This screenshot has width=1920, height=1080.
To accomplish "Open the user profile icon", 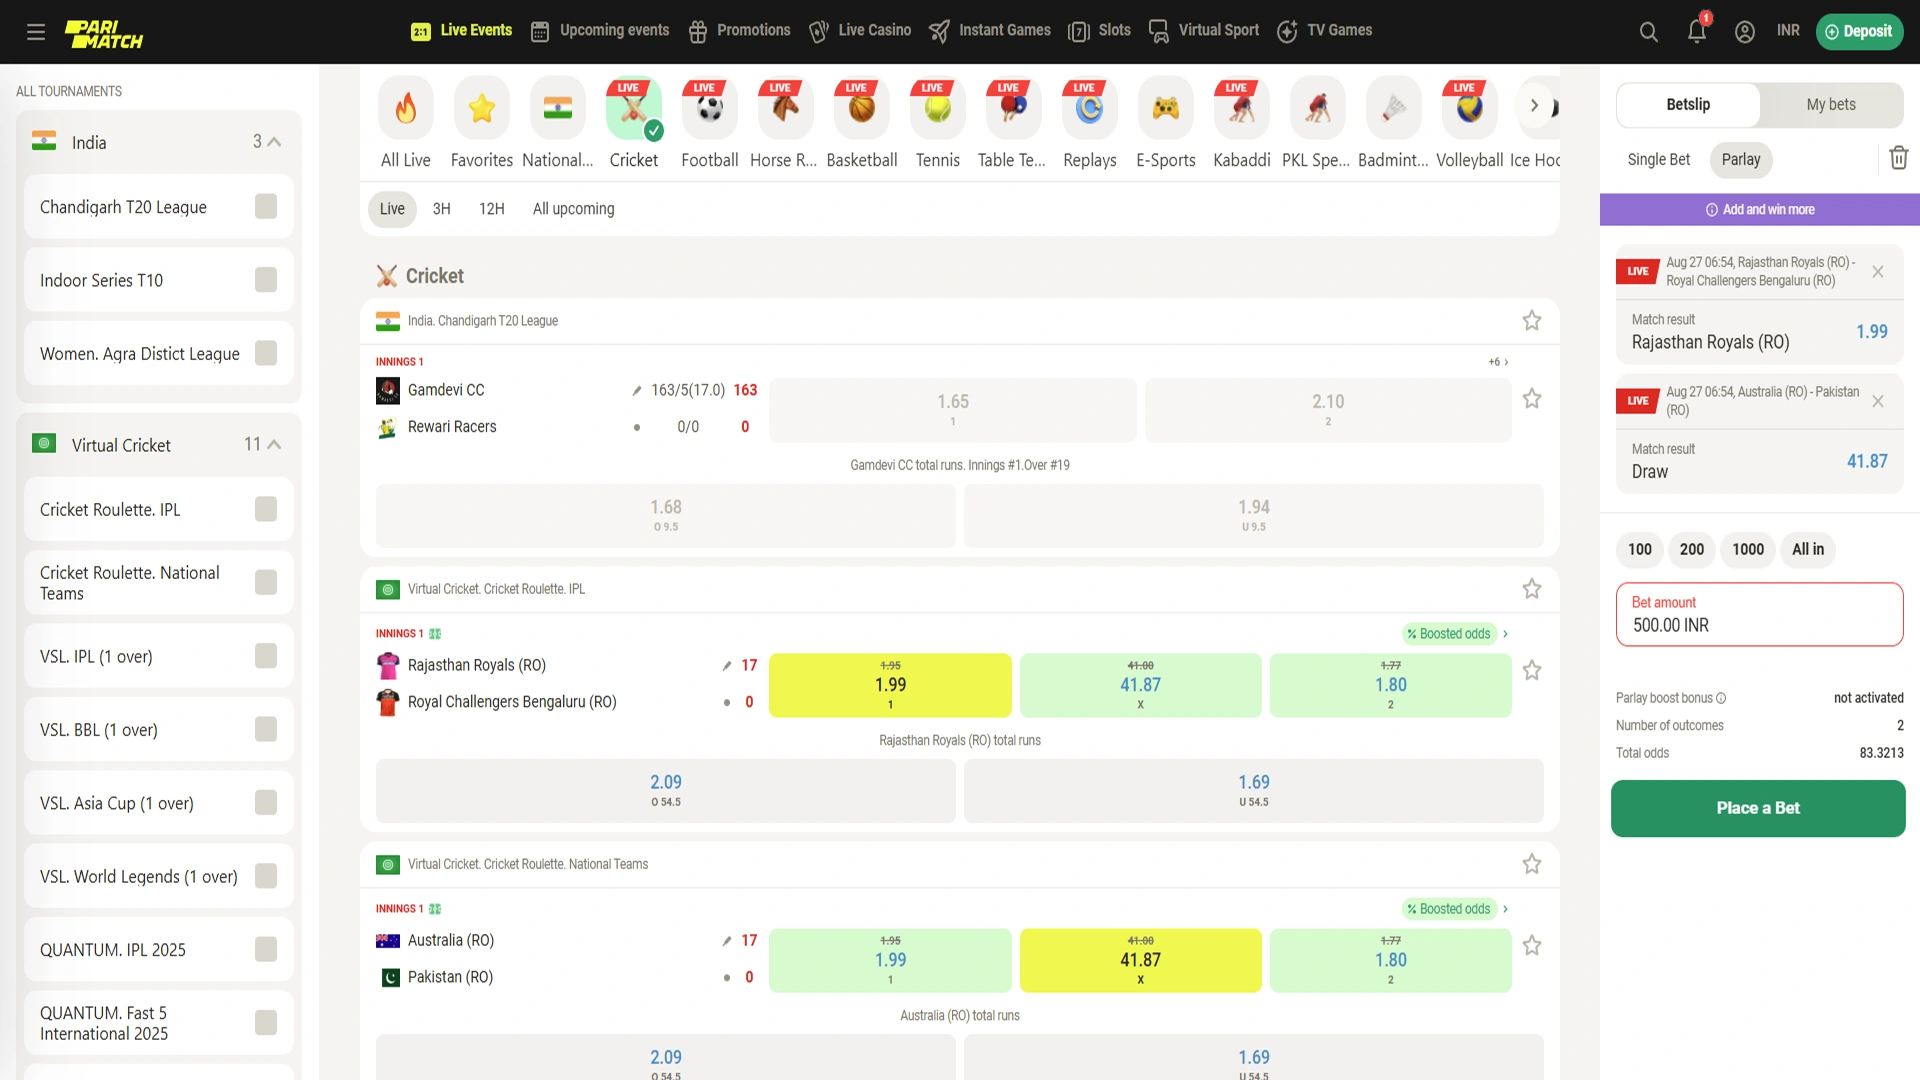I will [1744, 32].
